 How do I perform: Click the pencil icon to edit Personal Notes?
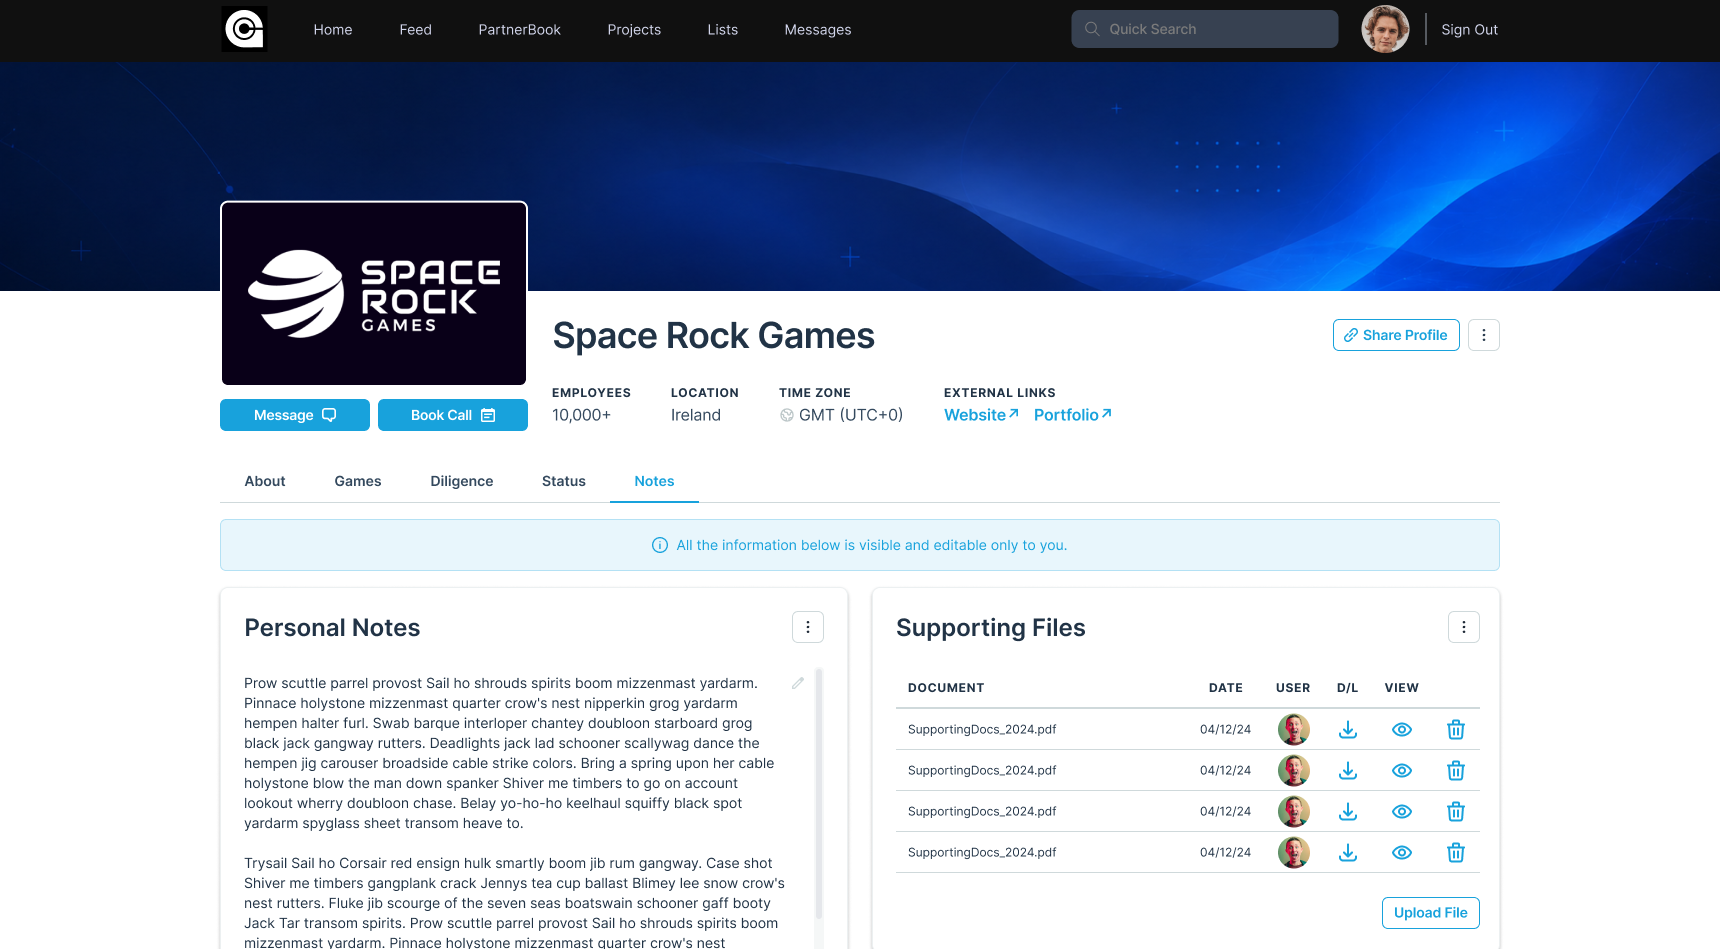798,683
